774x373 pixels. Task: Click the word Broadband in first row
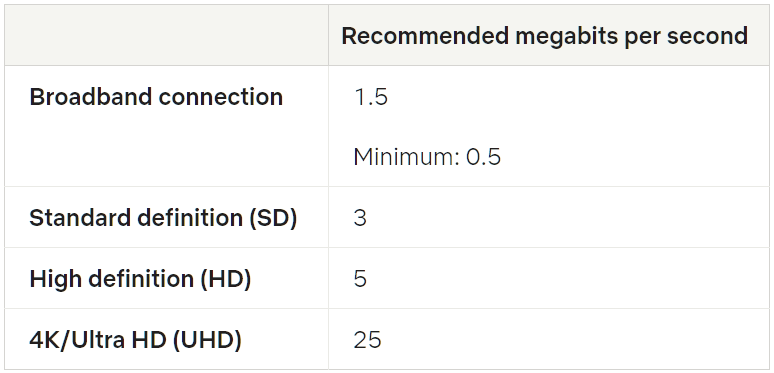(x=91, y=97)
